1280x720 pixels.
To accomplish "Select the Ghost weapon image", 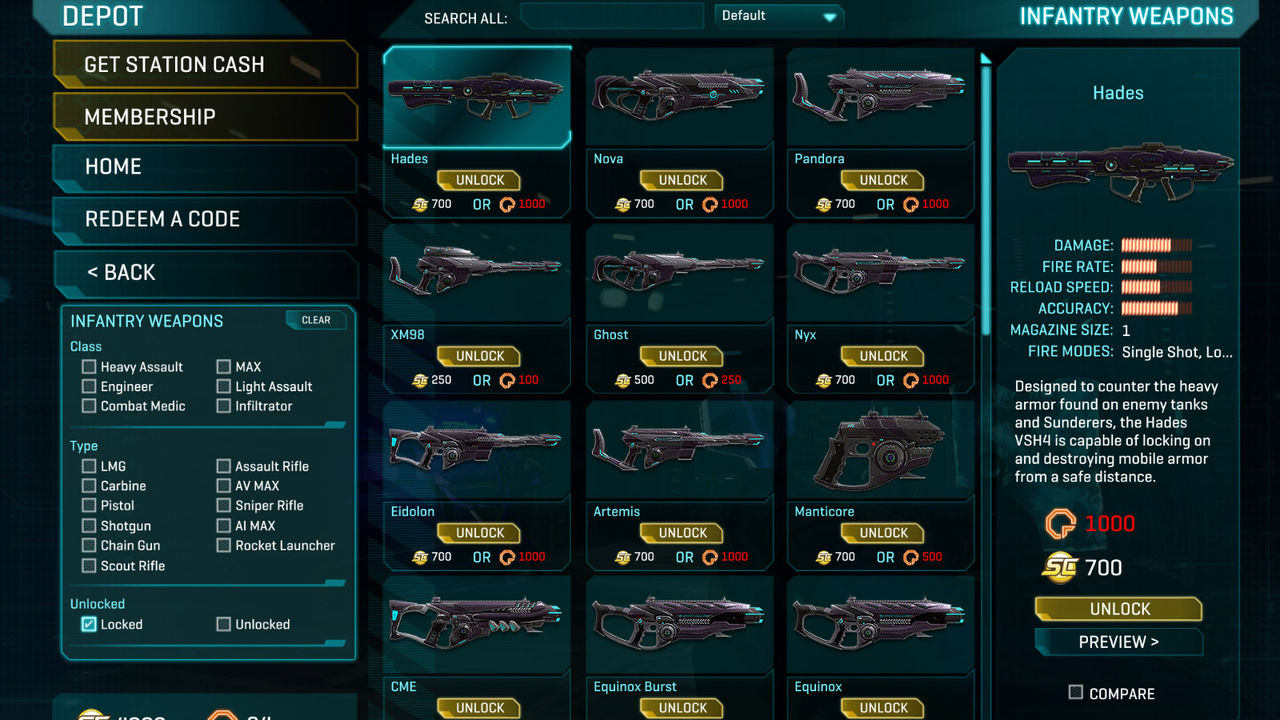I will coord(679,270).
